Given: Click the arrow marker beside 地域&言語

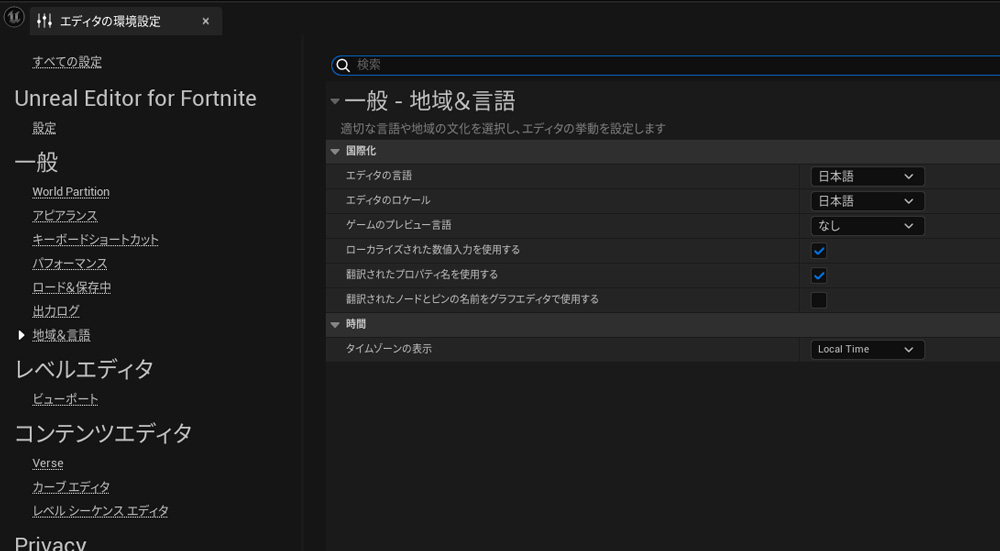Looking at the screenshot, I should click(x=22, y=335).
